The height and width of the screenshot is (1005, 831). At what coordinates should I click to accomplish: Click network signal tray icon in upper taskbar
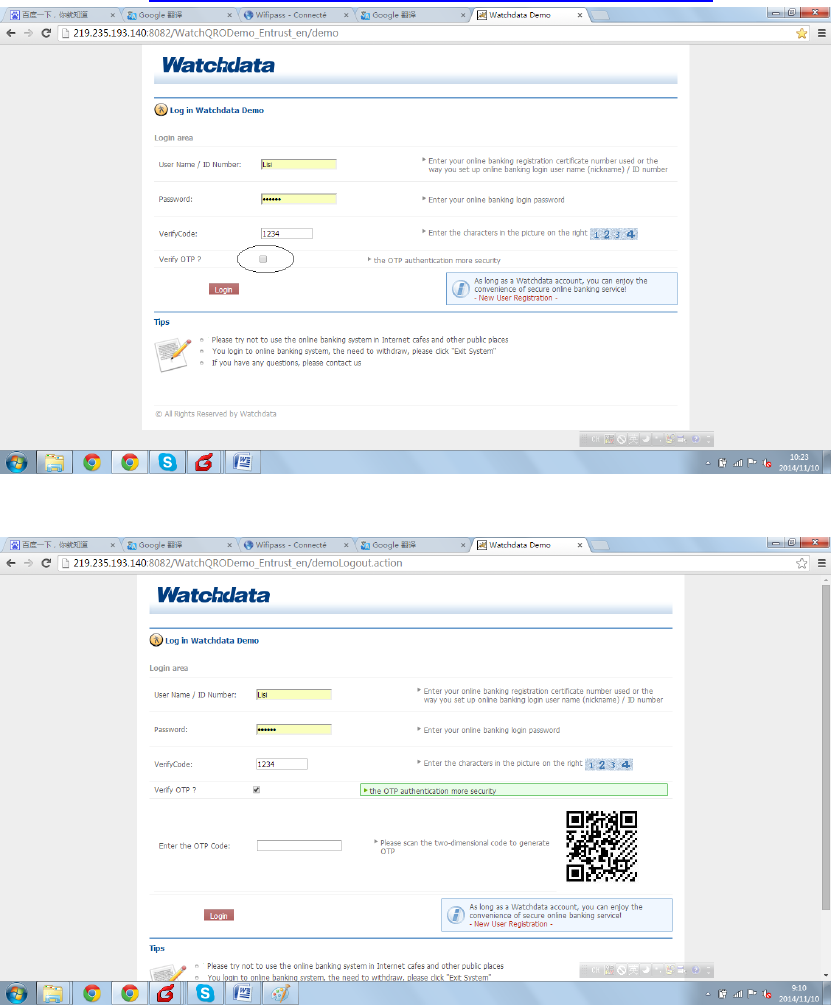coord(737,463)
